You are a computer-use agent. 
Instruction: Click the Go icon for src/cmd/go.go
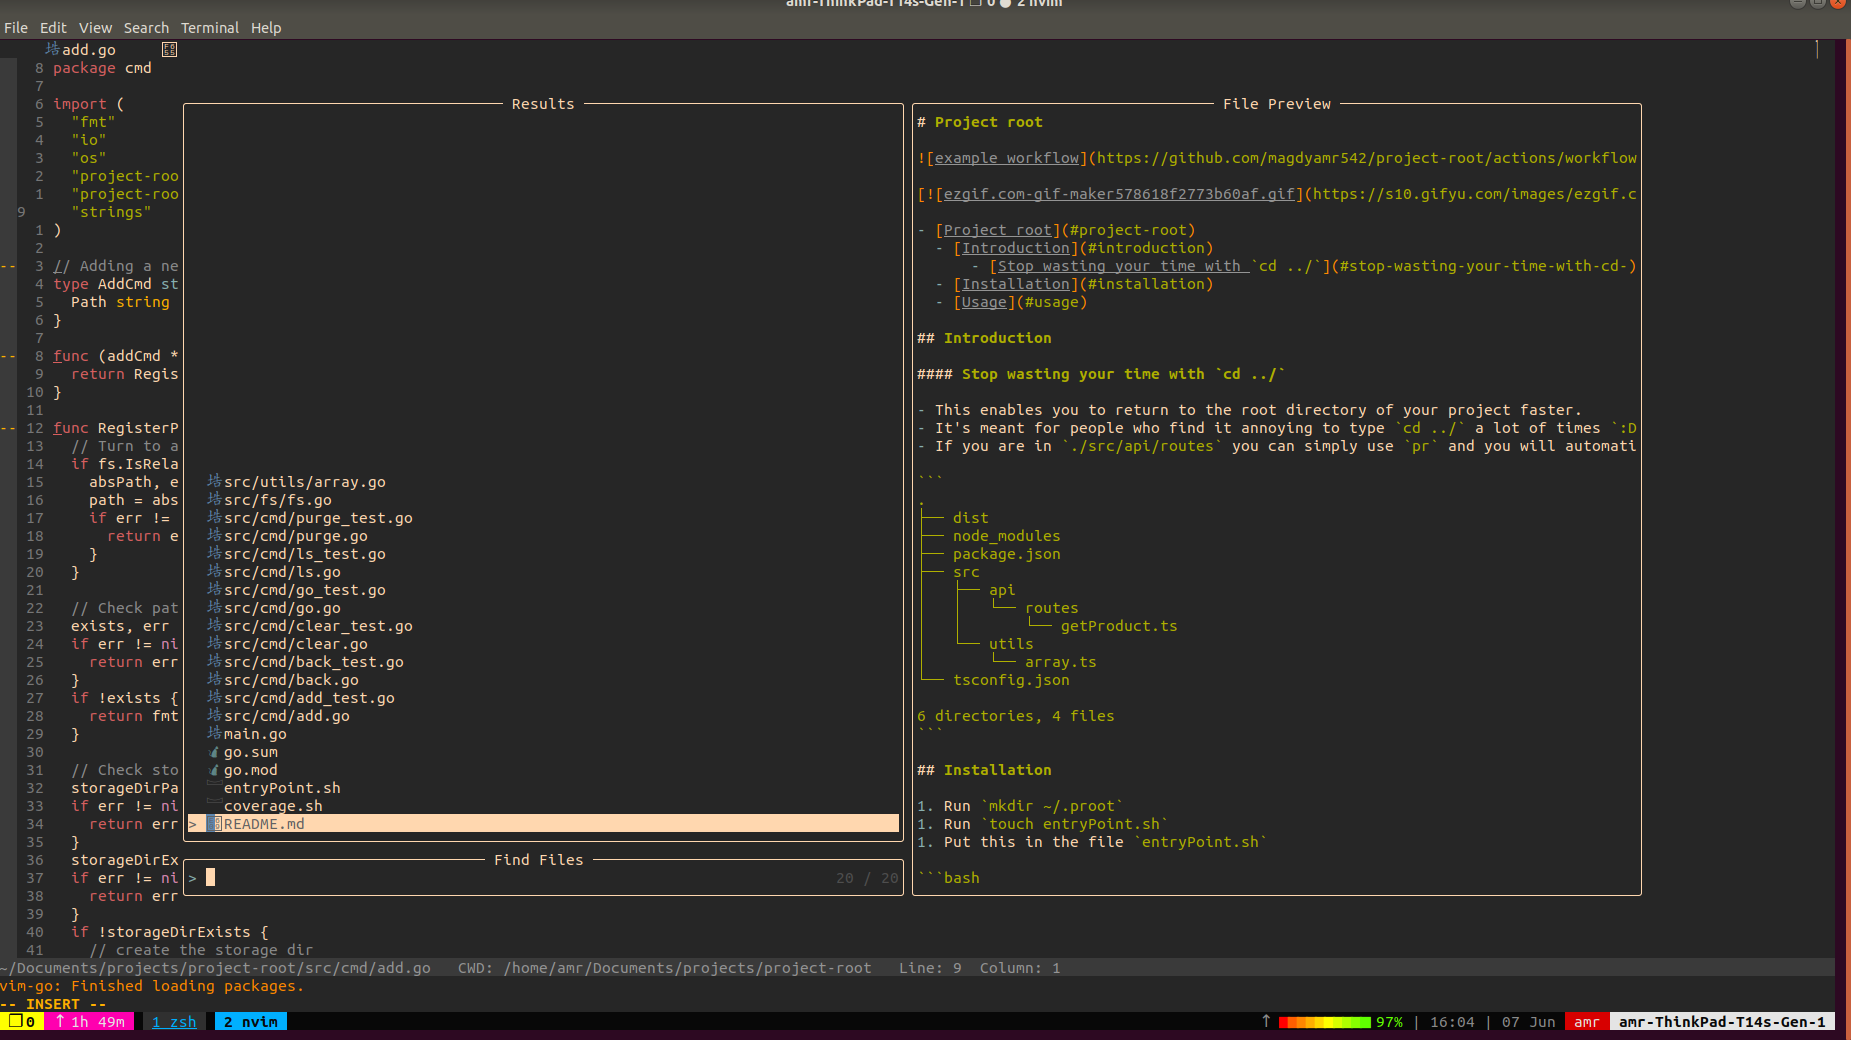[214, 607]
